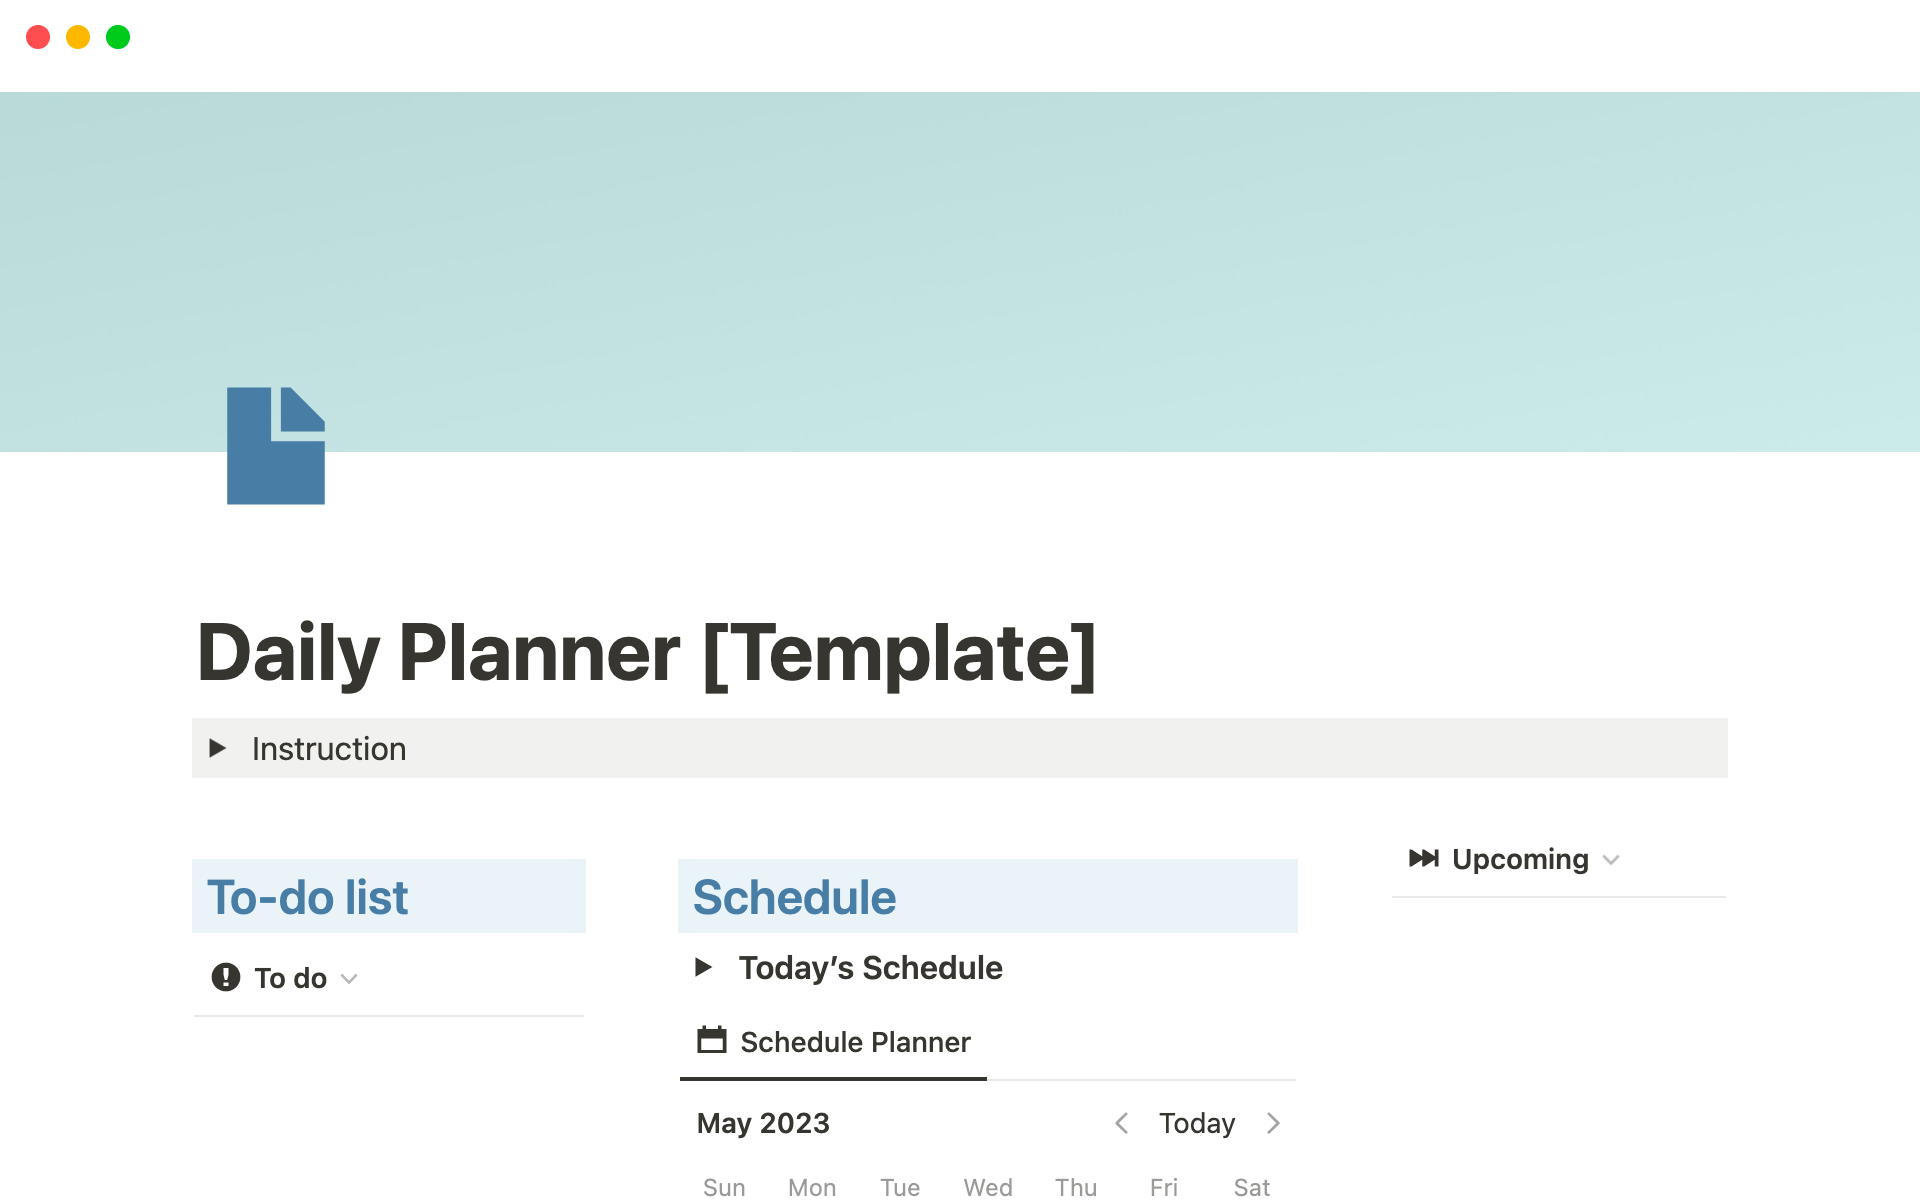The height and width of the screenshot is (1200, 1920).
Task: Click the green fullscreen window button
Action: (118, 37)
